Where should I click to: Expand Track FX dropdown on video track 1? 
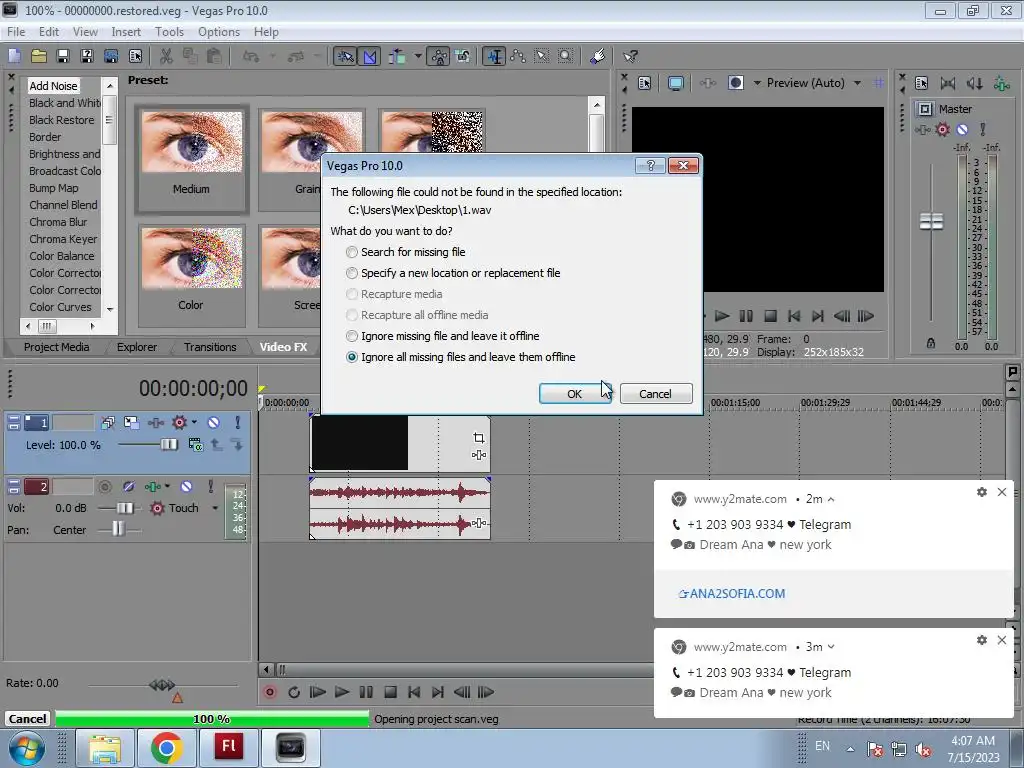[194, 423]
